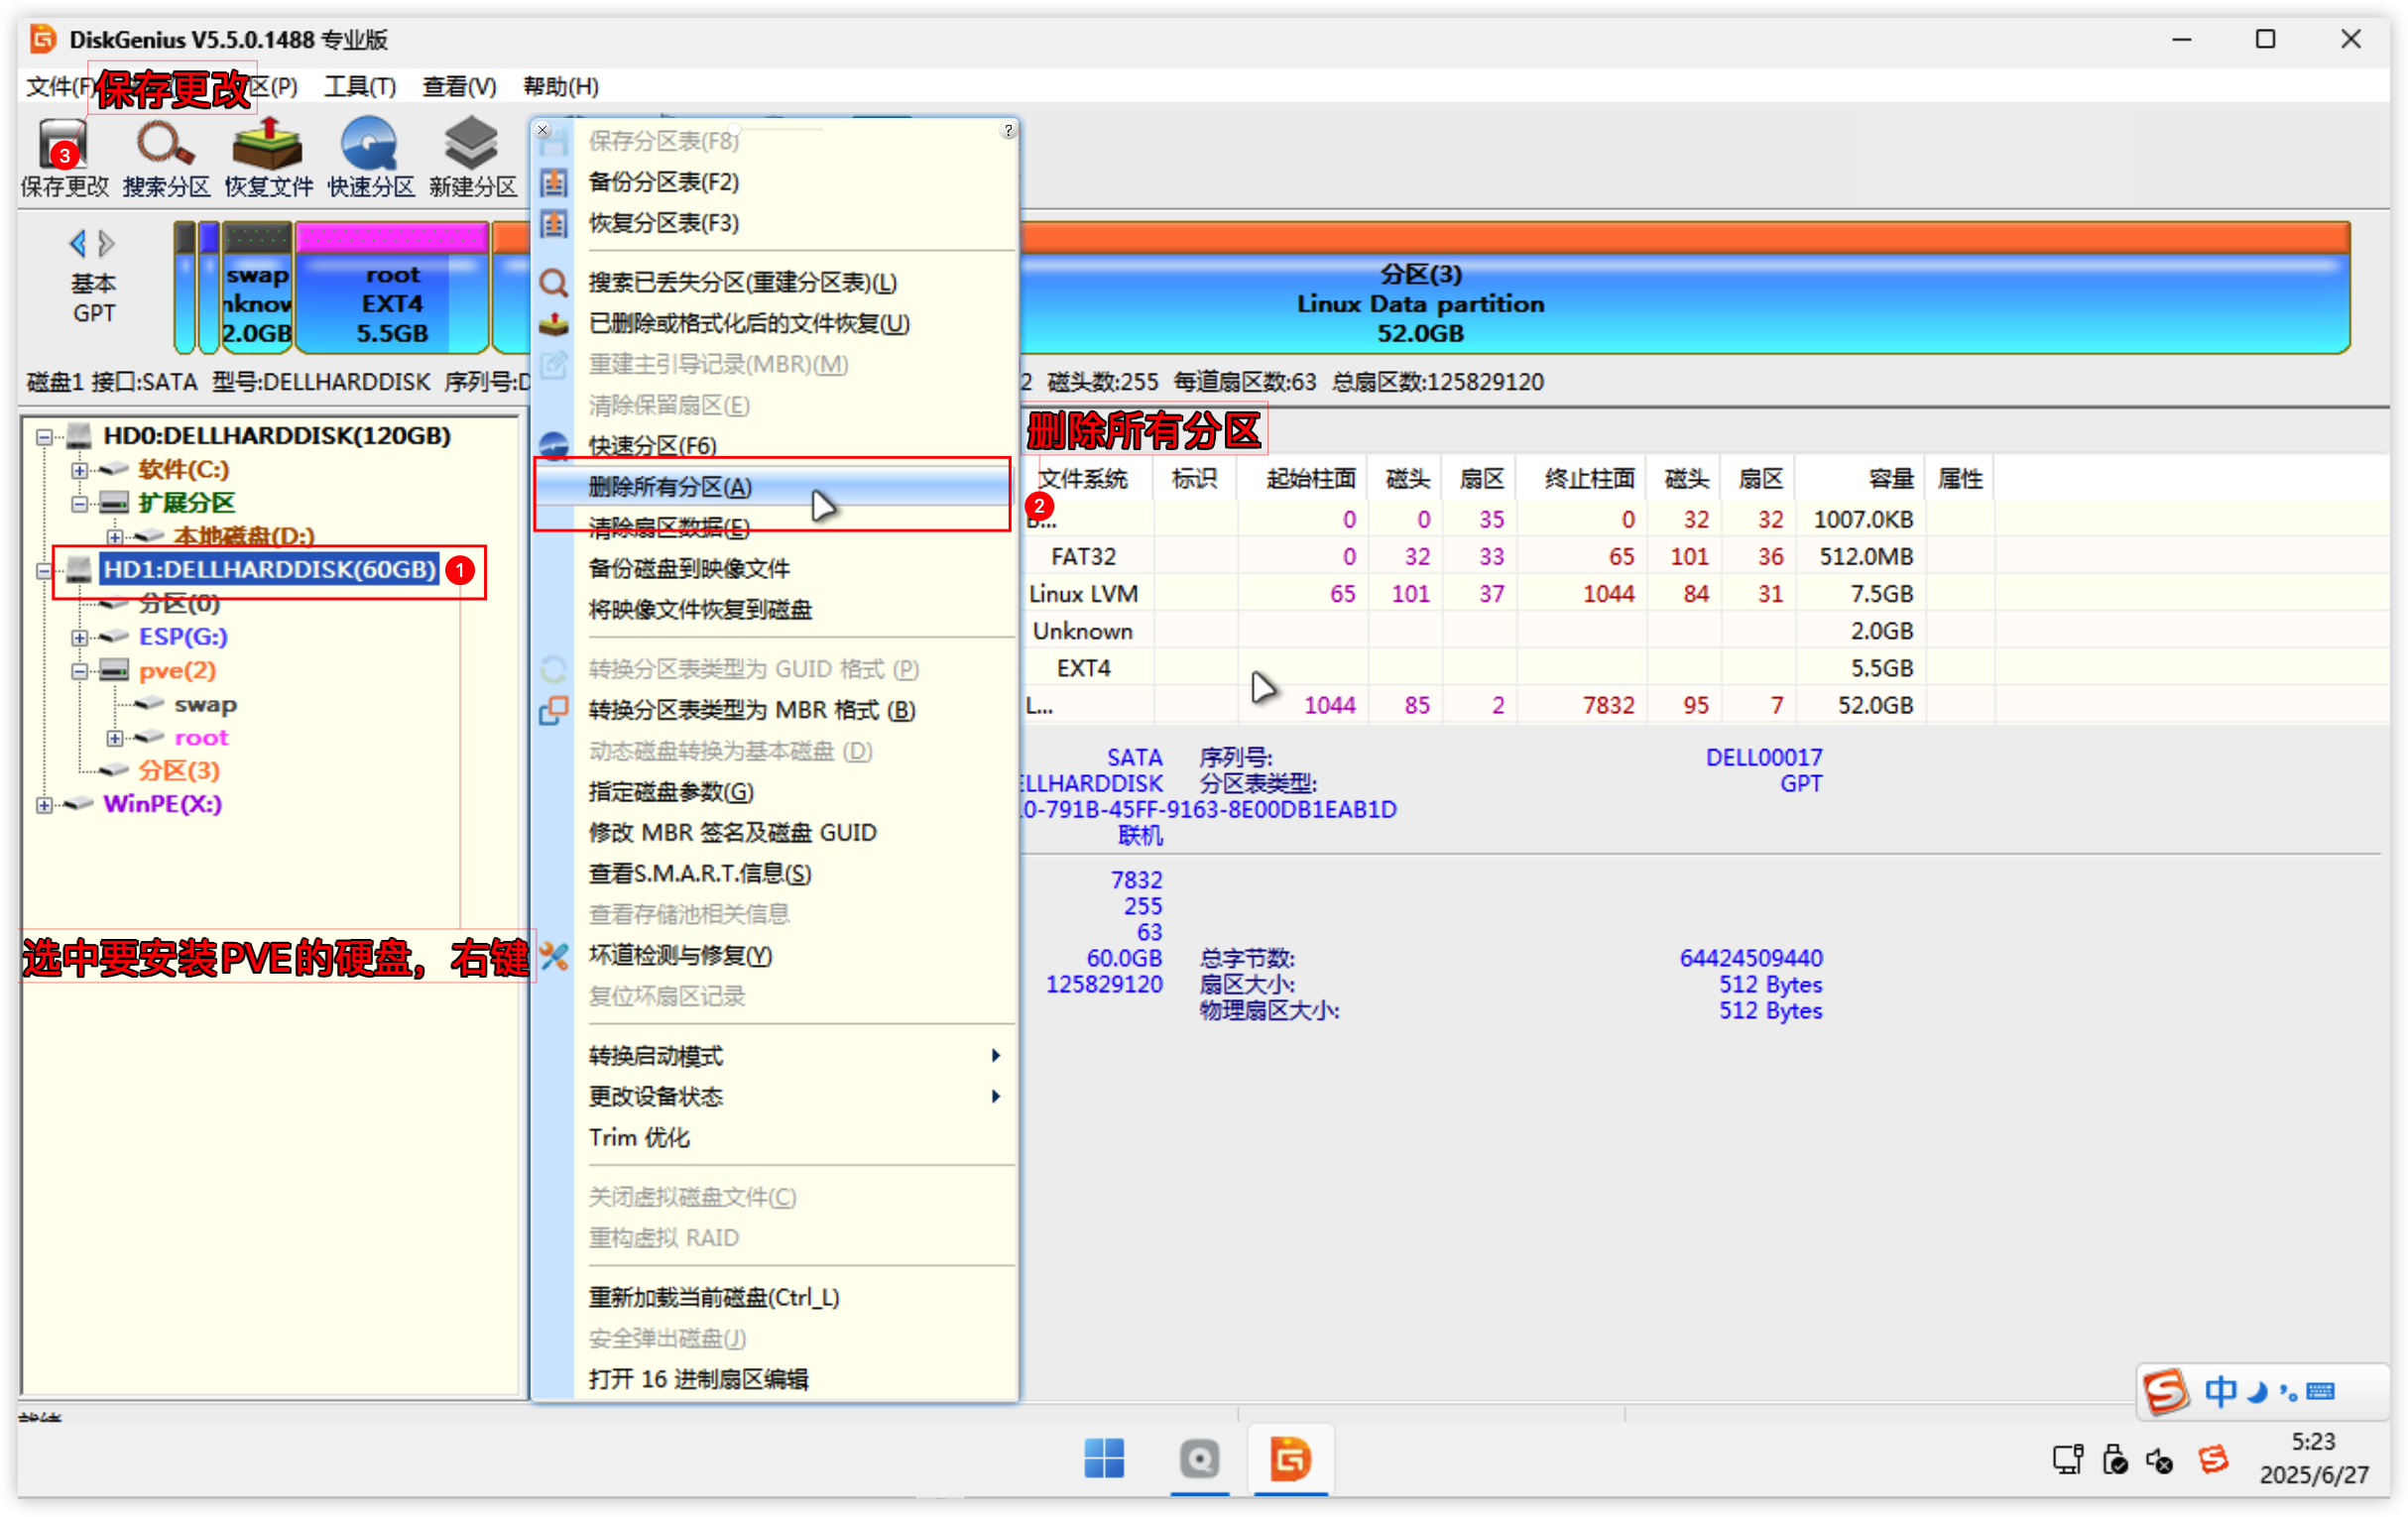Collapse the 扩展分区 tree node
This screenshot has height=1517, width=2408.
(x=79, y=504)
